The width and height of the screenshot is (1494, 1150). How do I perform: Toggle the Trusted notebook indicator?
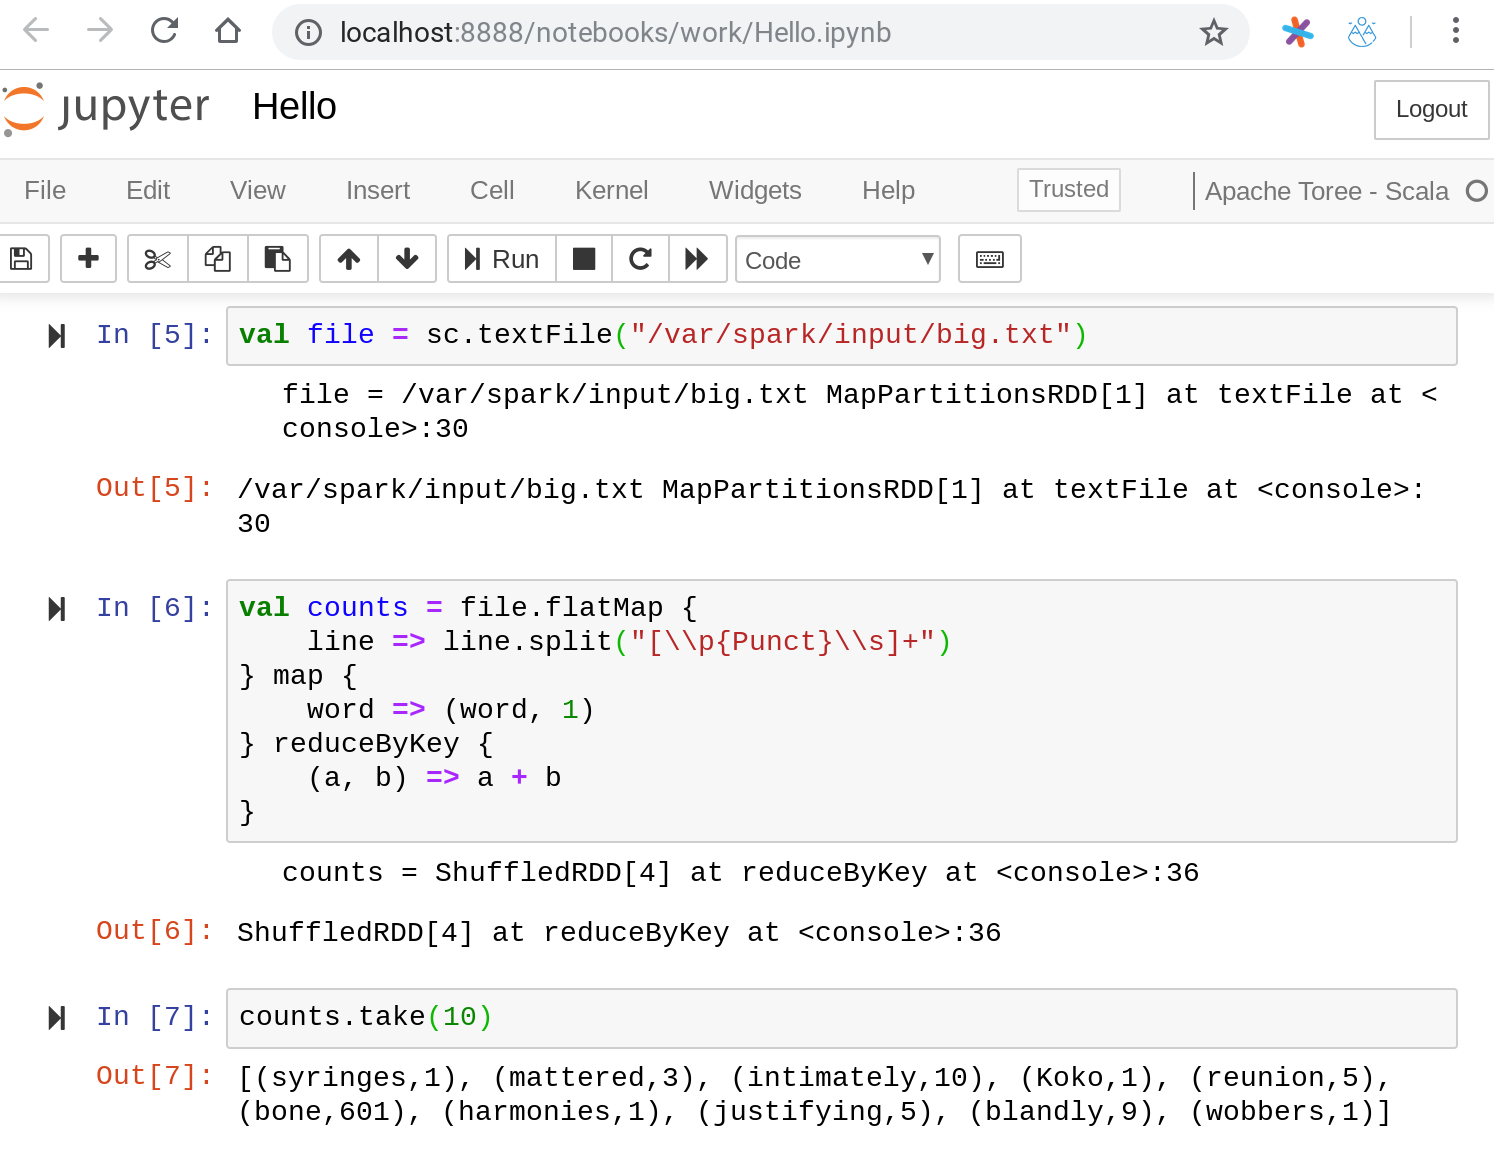click(x=1068, y=189)
